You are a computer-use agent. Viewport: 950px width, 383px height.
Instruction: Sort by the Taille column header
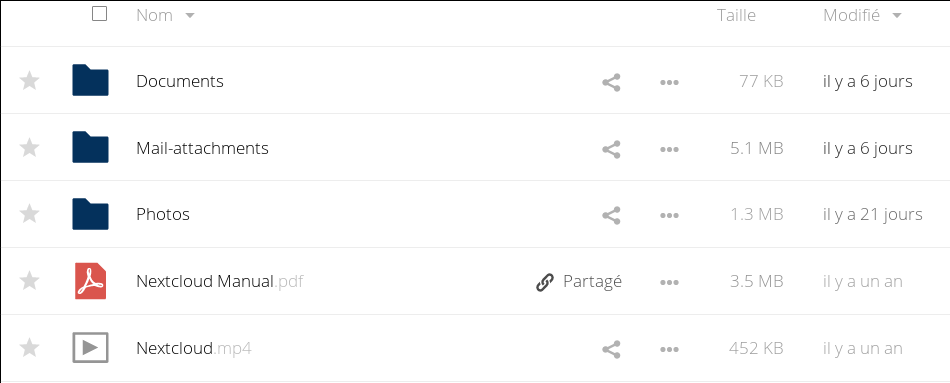tap(736, 15)
